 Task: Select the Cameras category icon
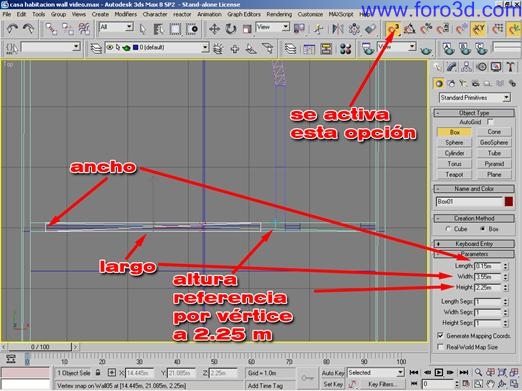(x=476, y=83)
